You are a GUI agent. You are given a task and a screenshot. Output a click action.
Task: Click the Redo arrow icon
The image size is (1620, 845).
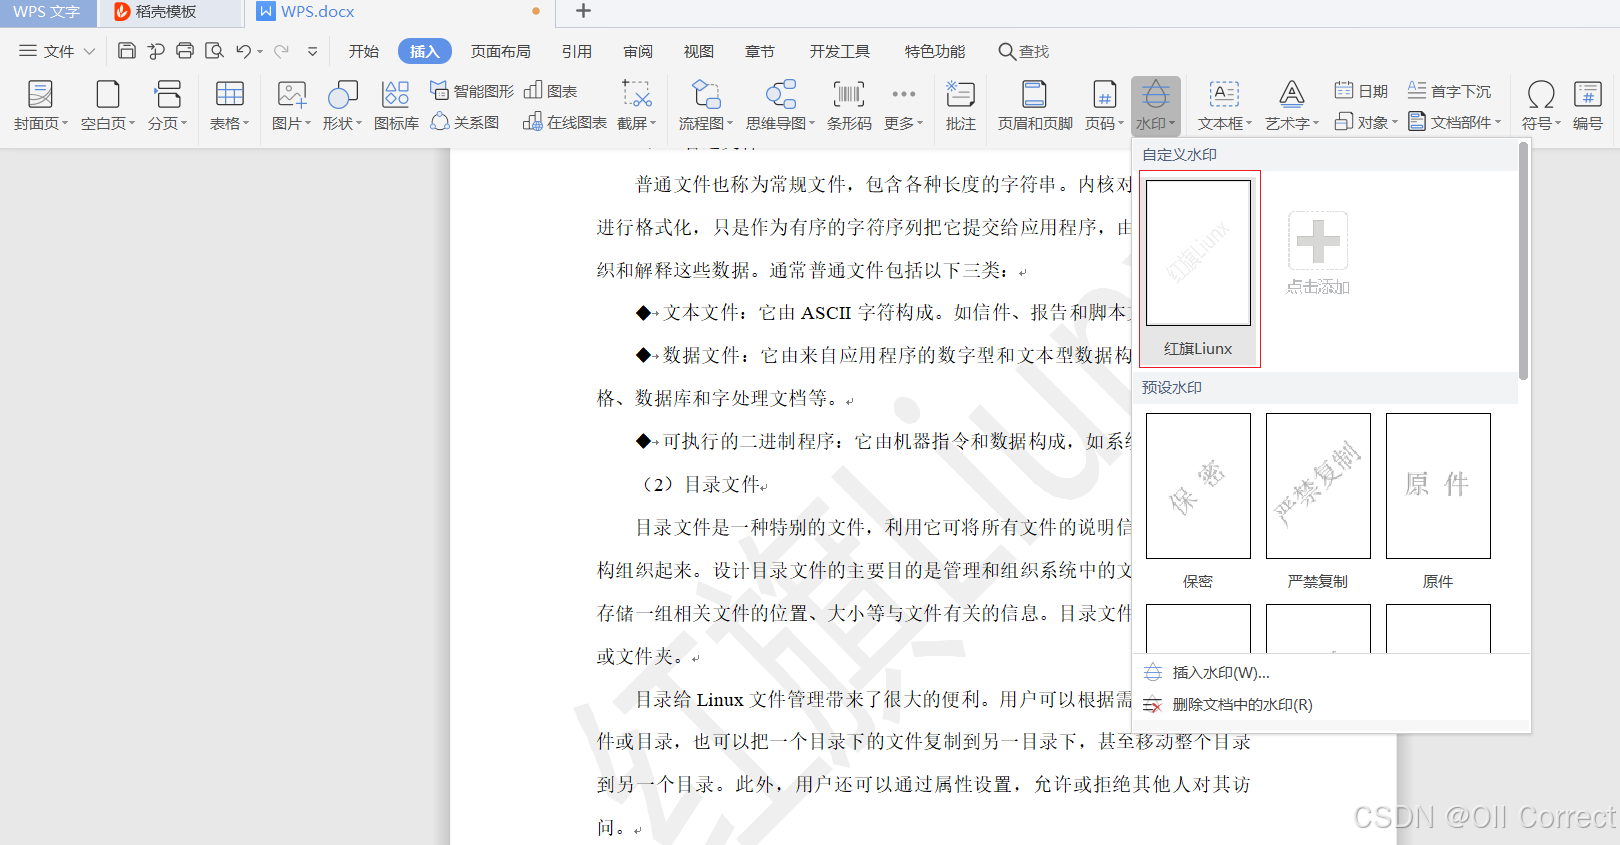(x=281, y=51)
